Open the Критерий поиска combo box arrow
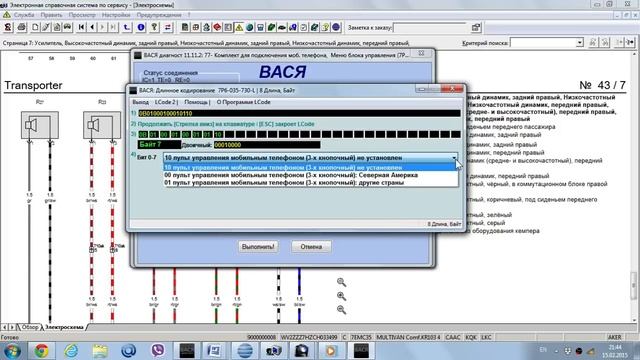The height and width of the screenshot is (360, 640). [580, 42]
